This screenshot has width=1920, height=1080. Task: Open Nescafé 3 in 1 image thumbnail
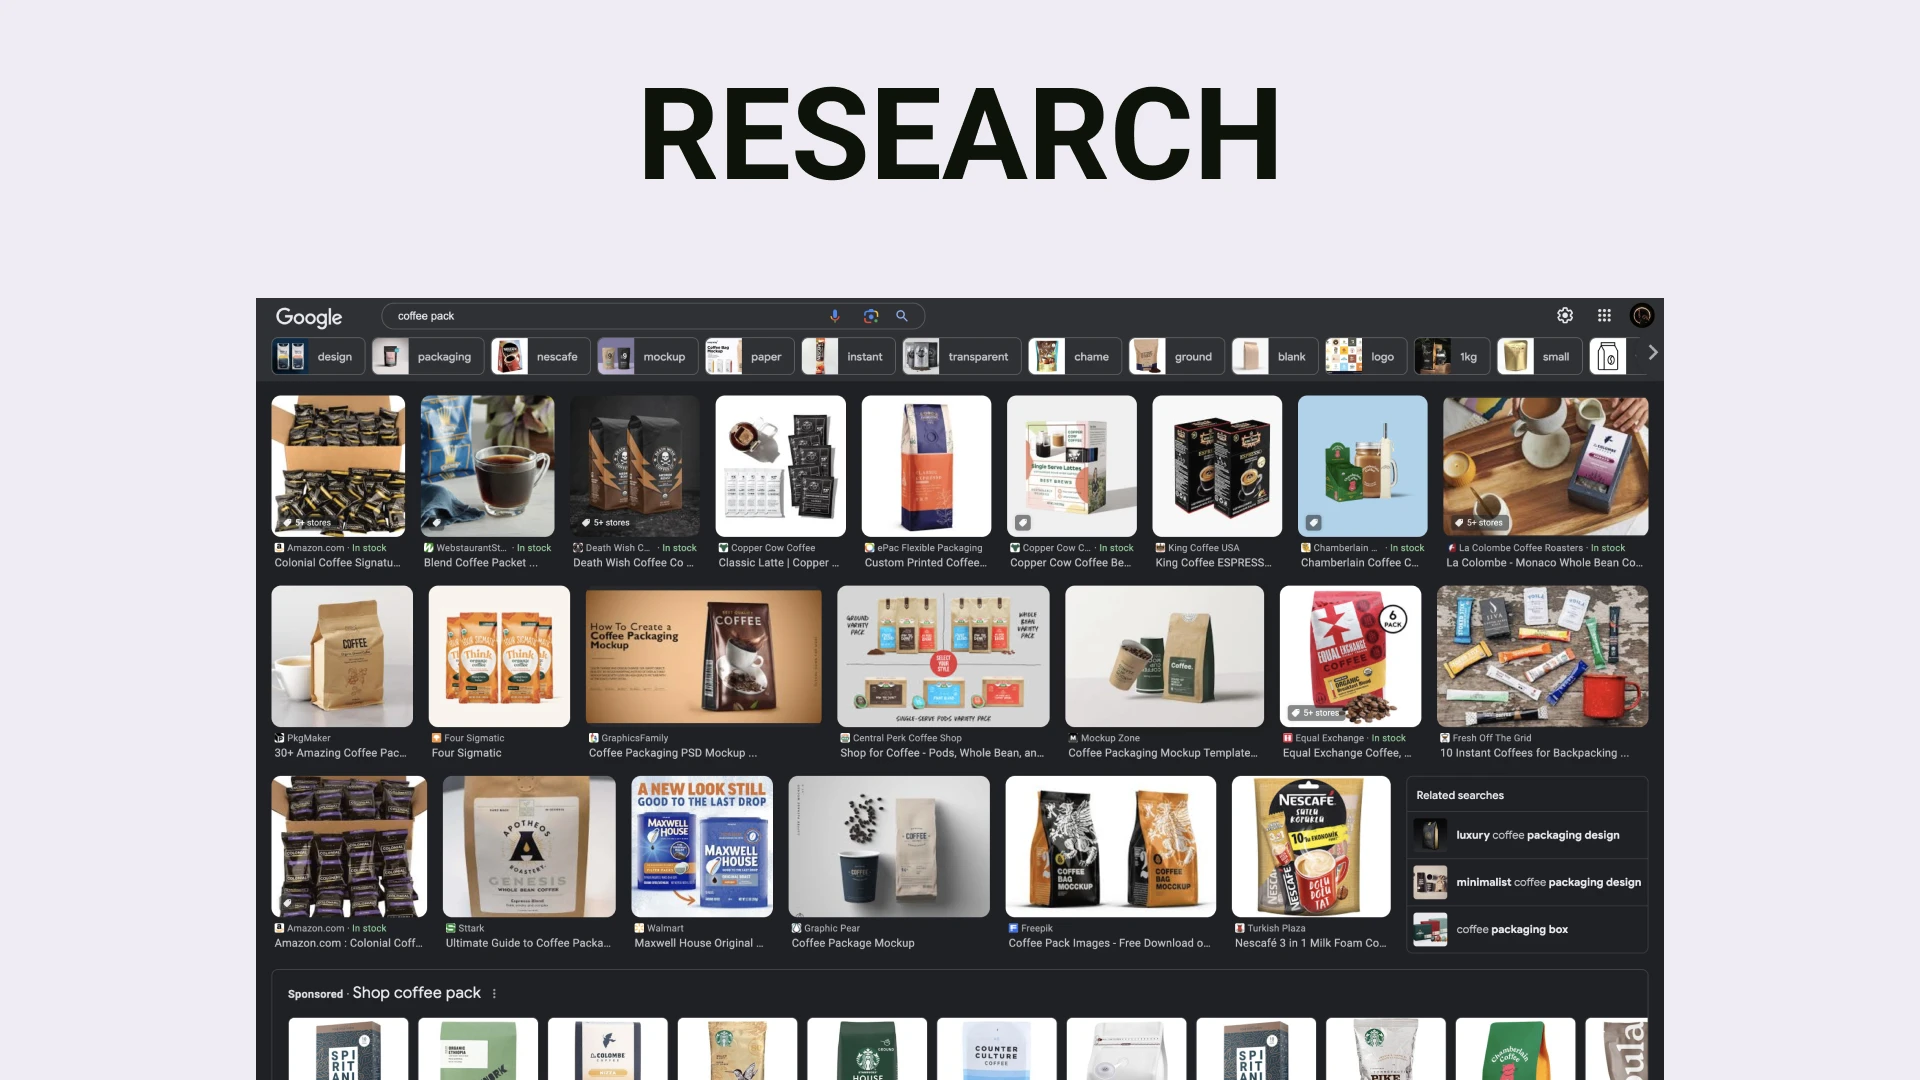coord(1311,846)
